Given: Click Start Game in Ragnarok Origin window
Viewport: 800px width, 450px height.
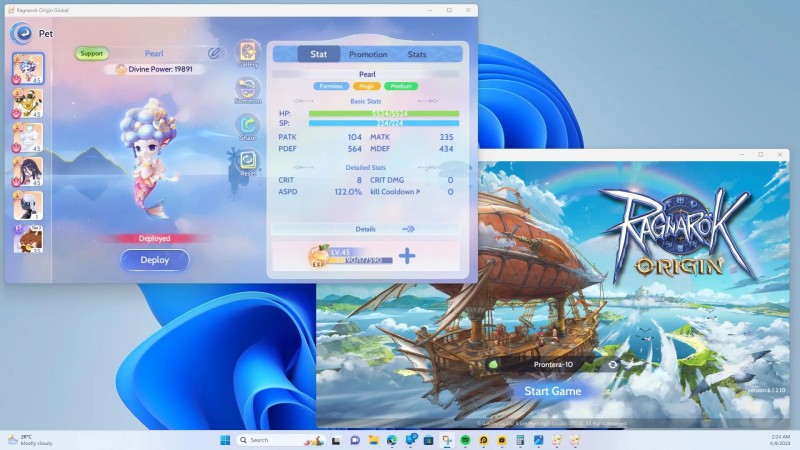Looking at the screenshot, I should click(x=553, y=391).
